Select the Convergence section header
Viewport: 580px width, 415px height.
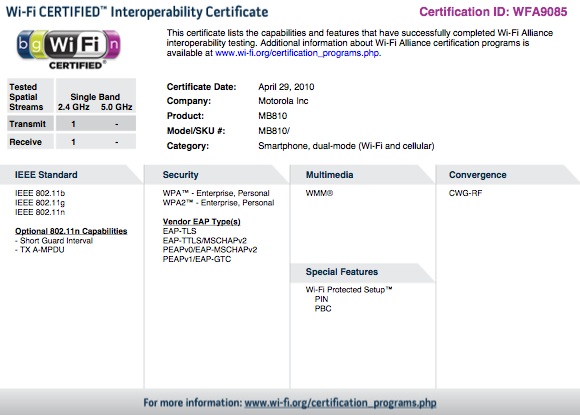coord(478,175)
